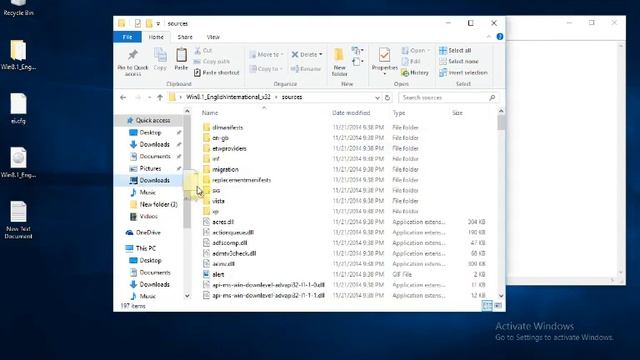The height and width of the screenshot is (360, 640).
Task: Click Select none in ribbon
Action: tap(459, 62)
